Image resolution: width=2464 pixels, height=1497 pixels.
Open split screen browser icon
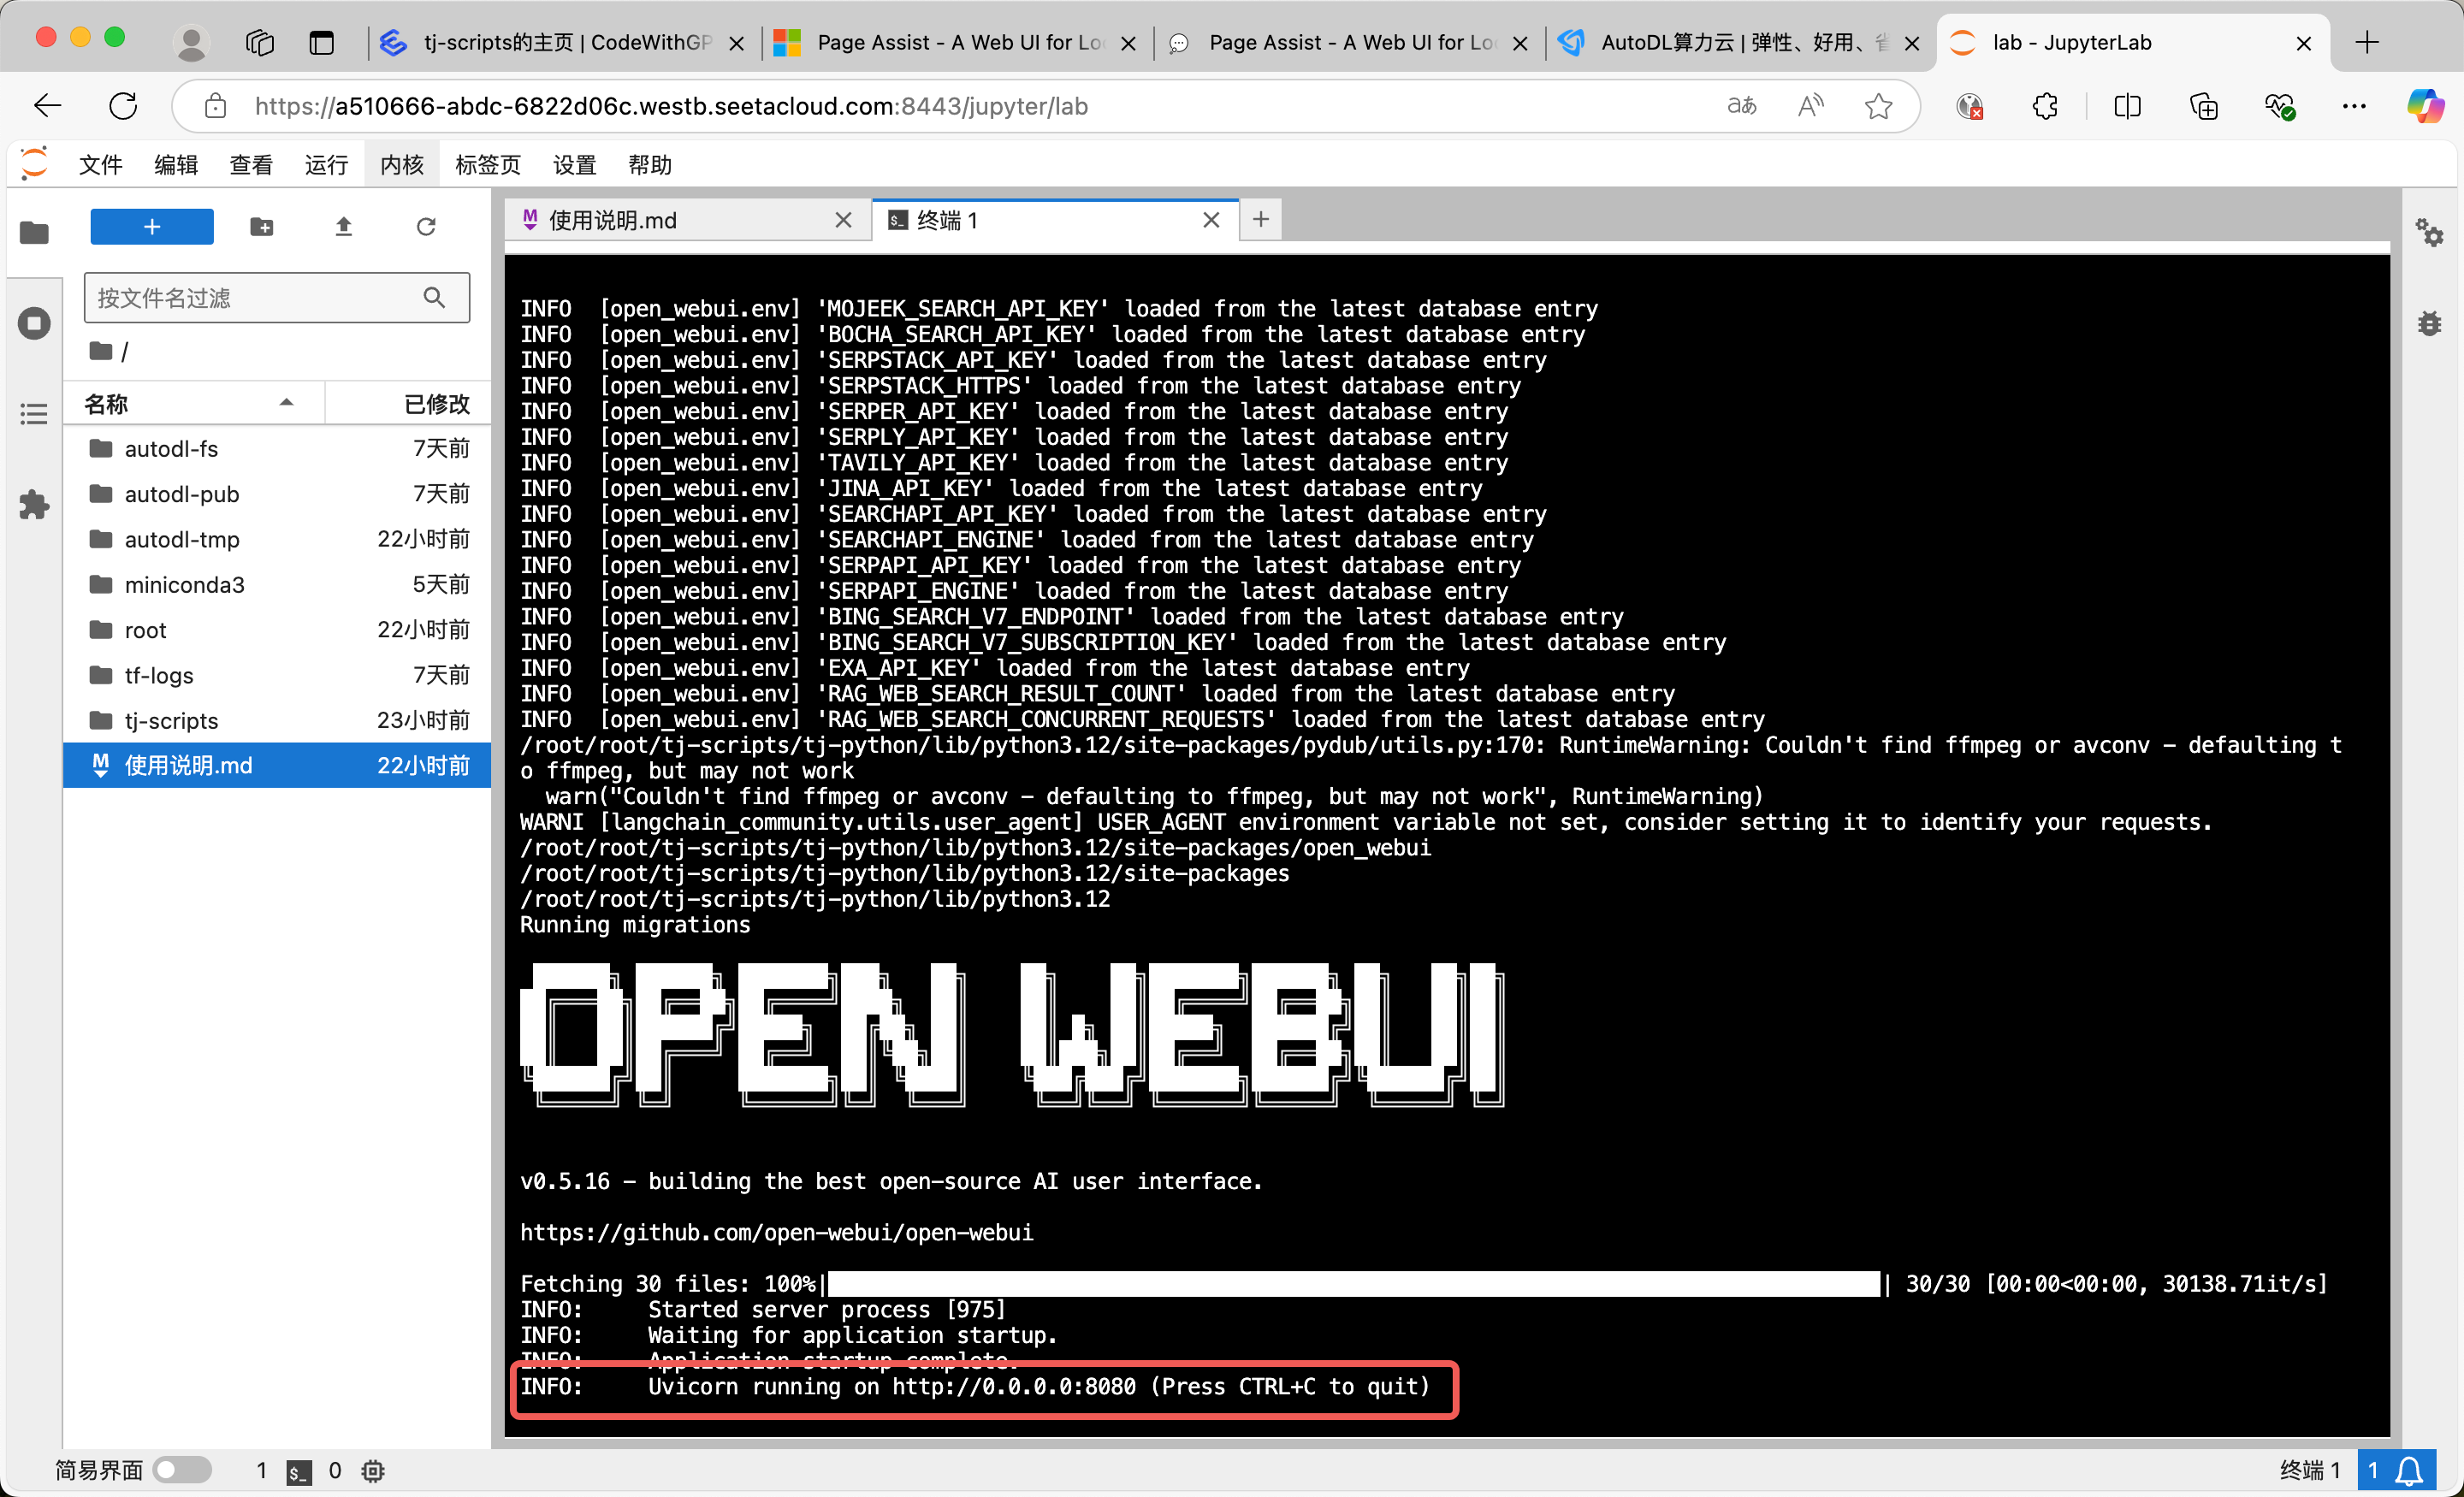pos(2128,106)
